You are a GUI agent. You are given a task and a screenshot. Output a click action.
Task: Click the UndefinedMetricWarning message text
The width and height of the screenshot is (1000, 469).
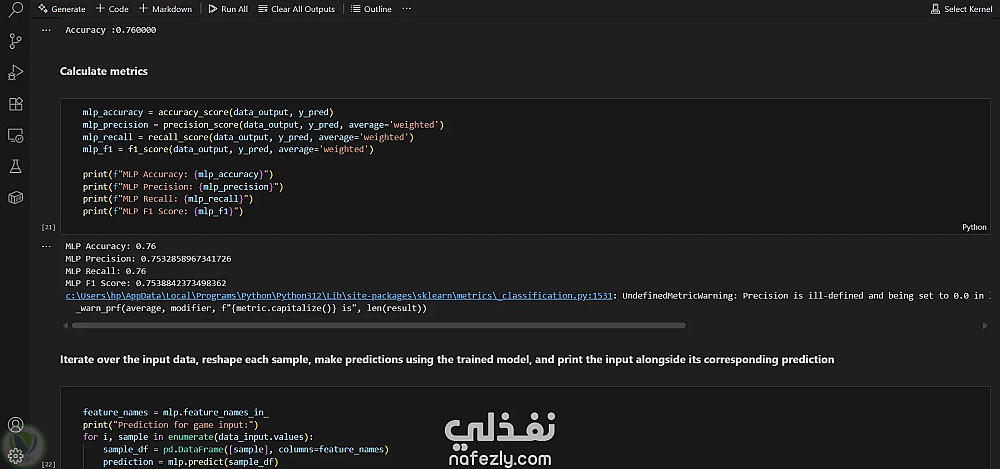807,295
